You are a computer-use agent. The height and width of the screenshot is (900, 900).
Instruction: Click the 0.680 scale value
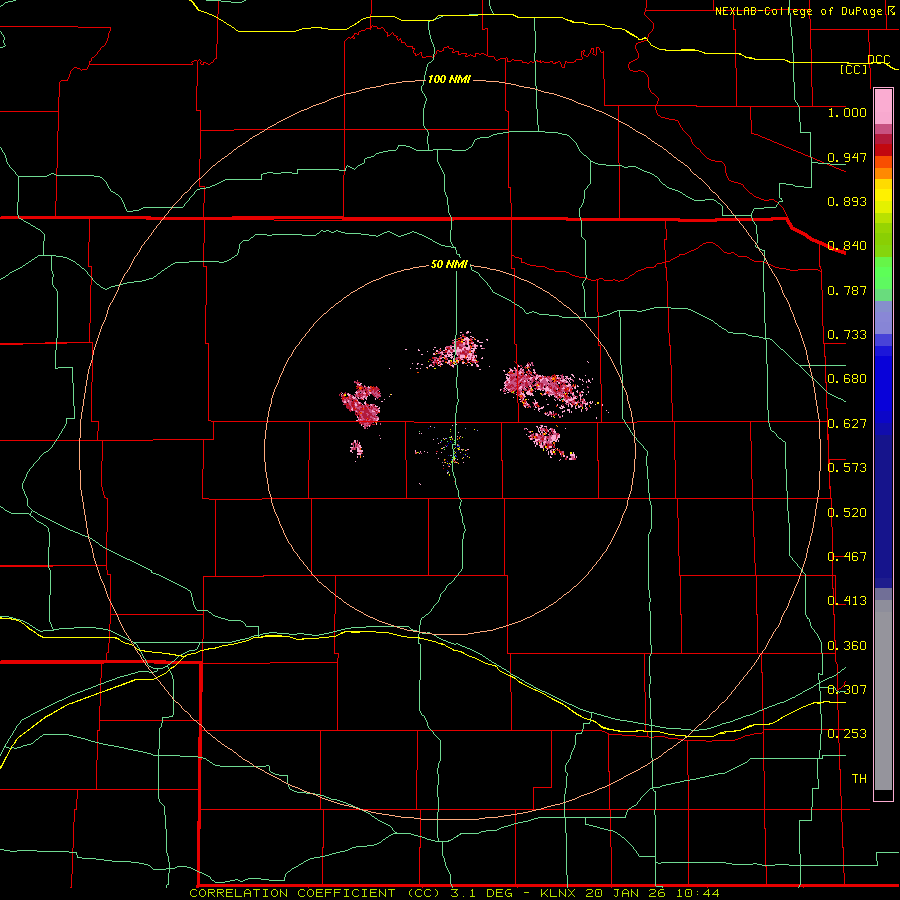[847, 379]
